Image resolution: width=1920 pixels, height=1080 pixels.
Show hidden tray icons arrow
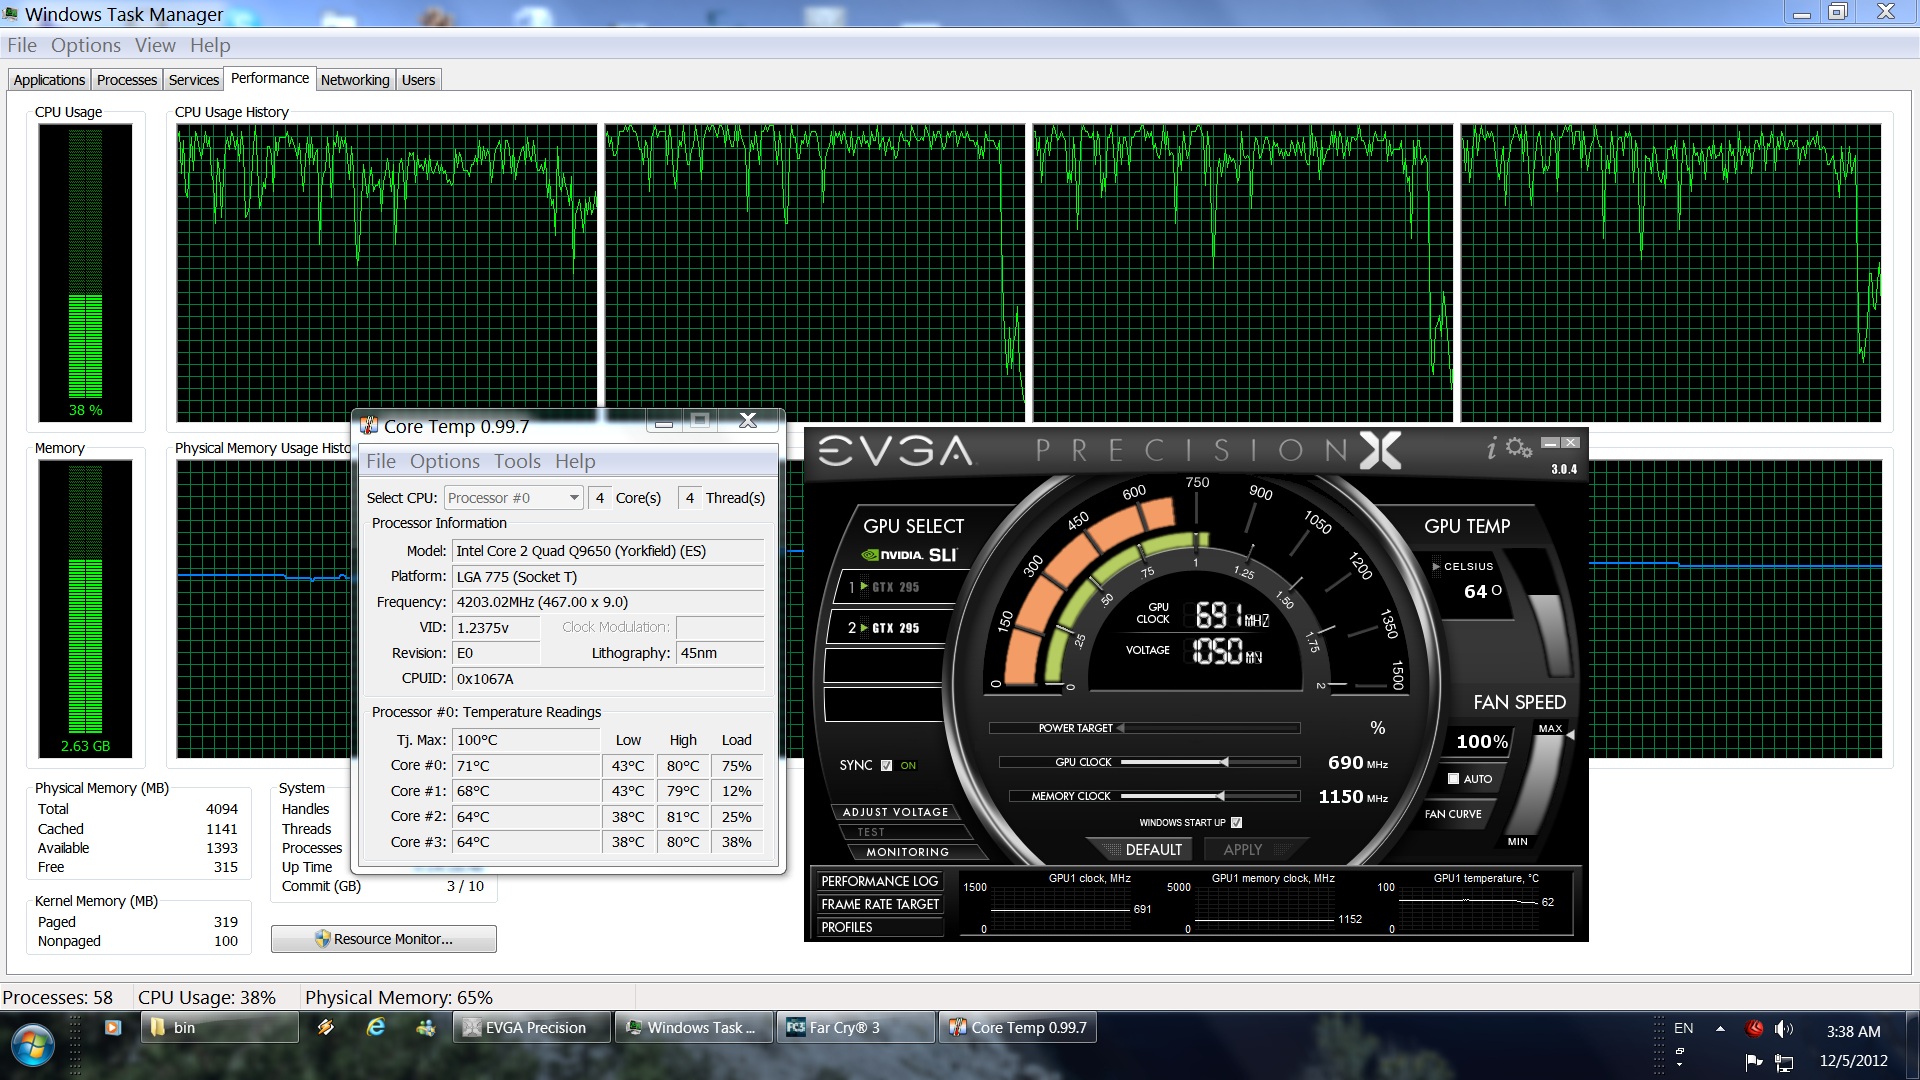(1720, 1028)
